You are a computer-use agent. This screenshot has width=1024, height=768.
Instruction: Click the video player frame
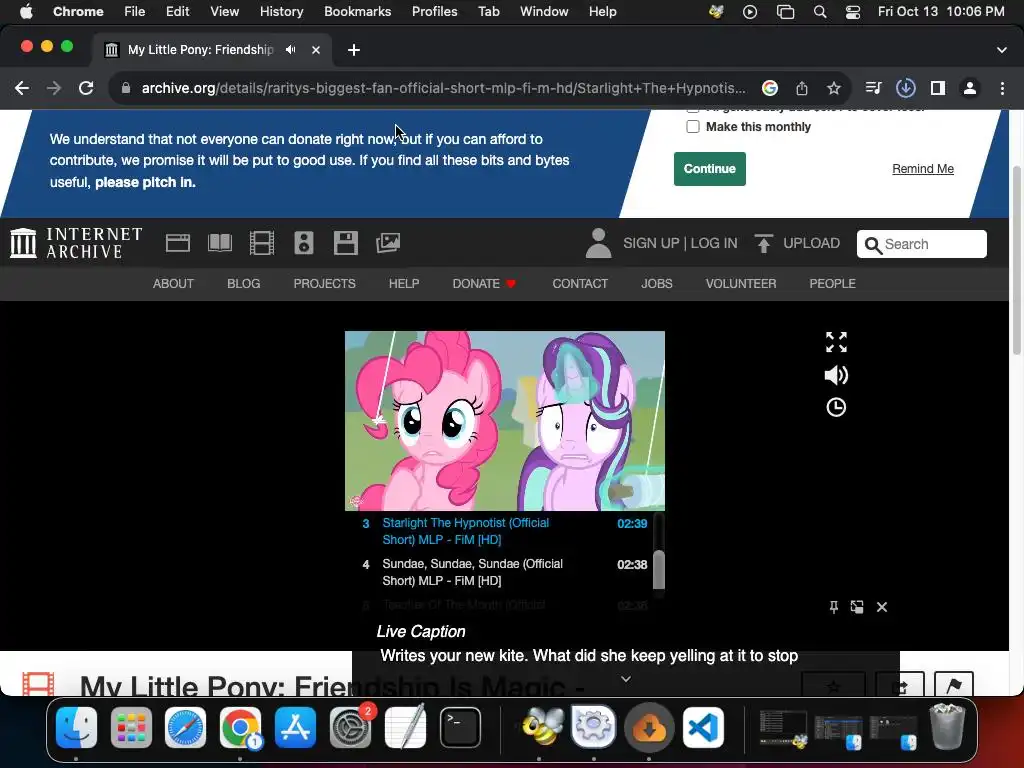[505, 421]
